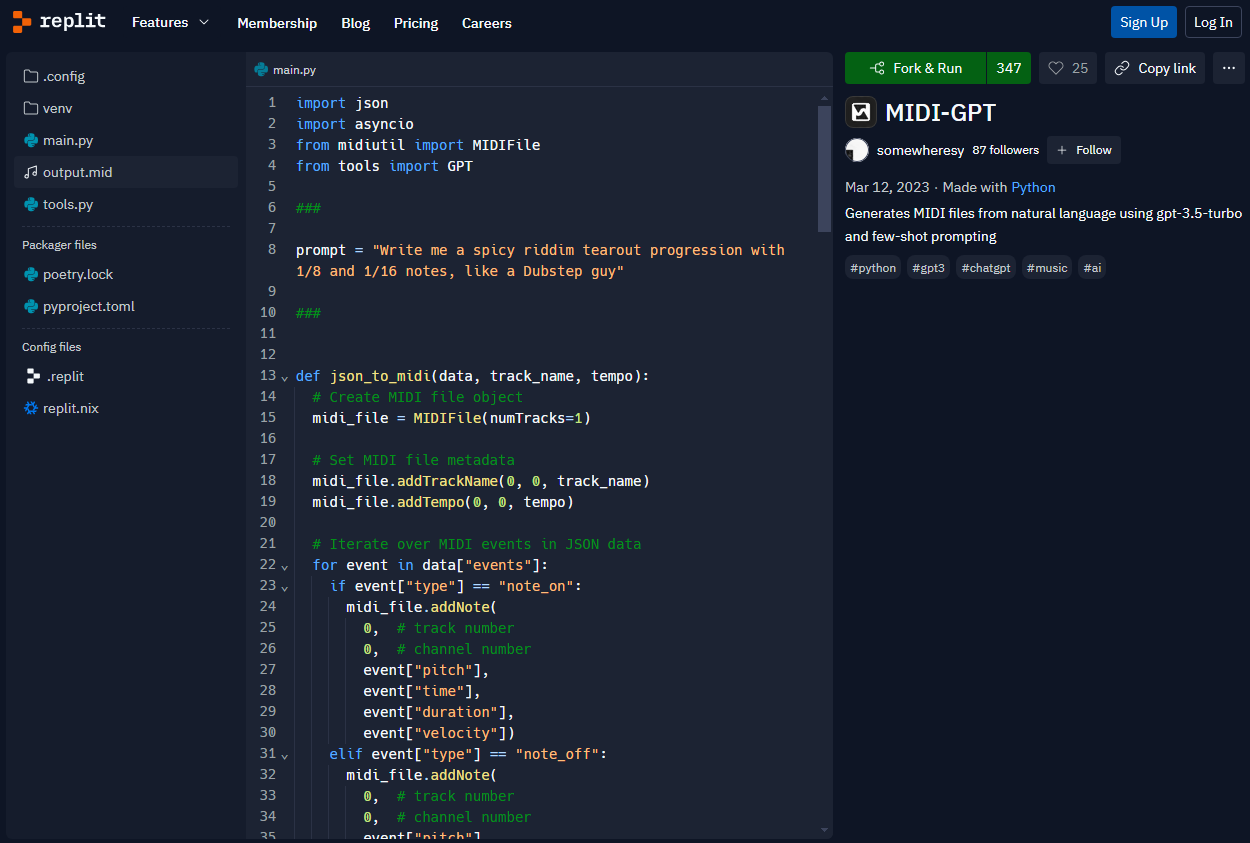This screenshot has height=843, width=1250.
Task: Click line number 8 in the gutter
Action: pyautogui.click(x=272, y=249)
